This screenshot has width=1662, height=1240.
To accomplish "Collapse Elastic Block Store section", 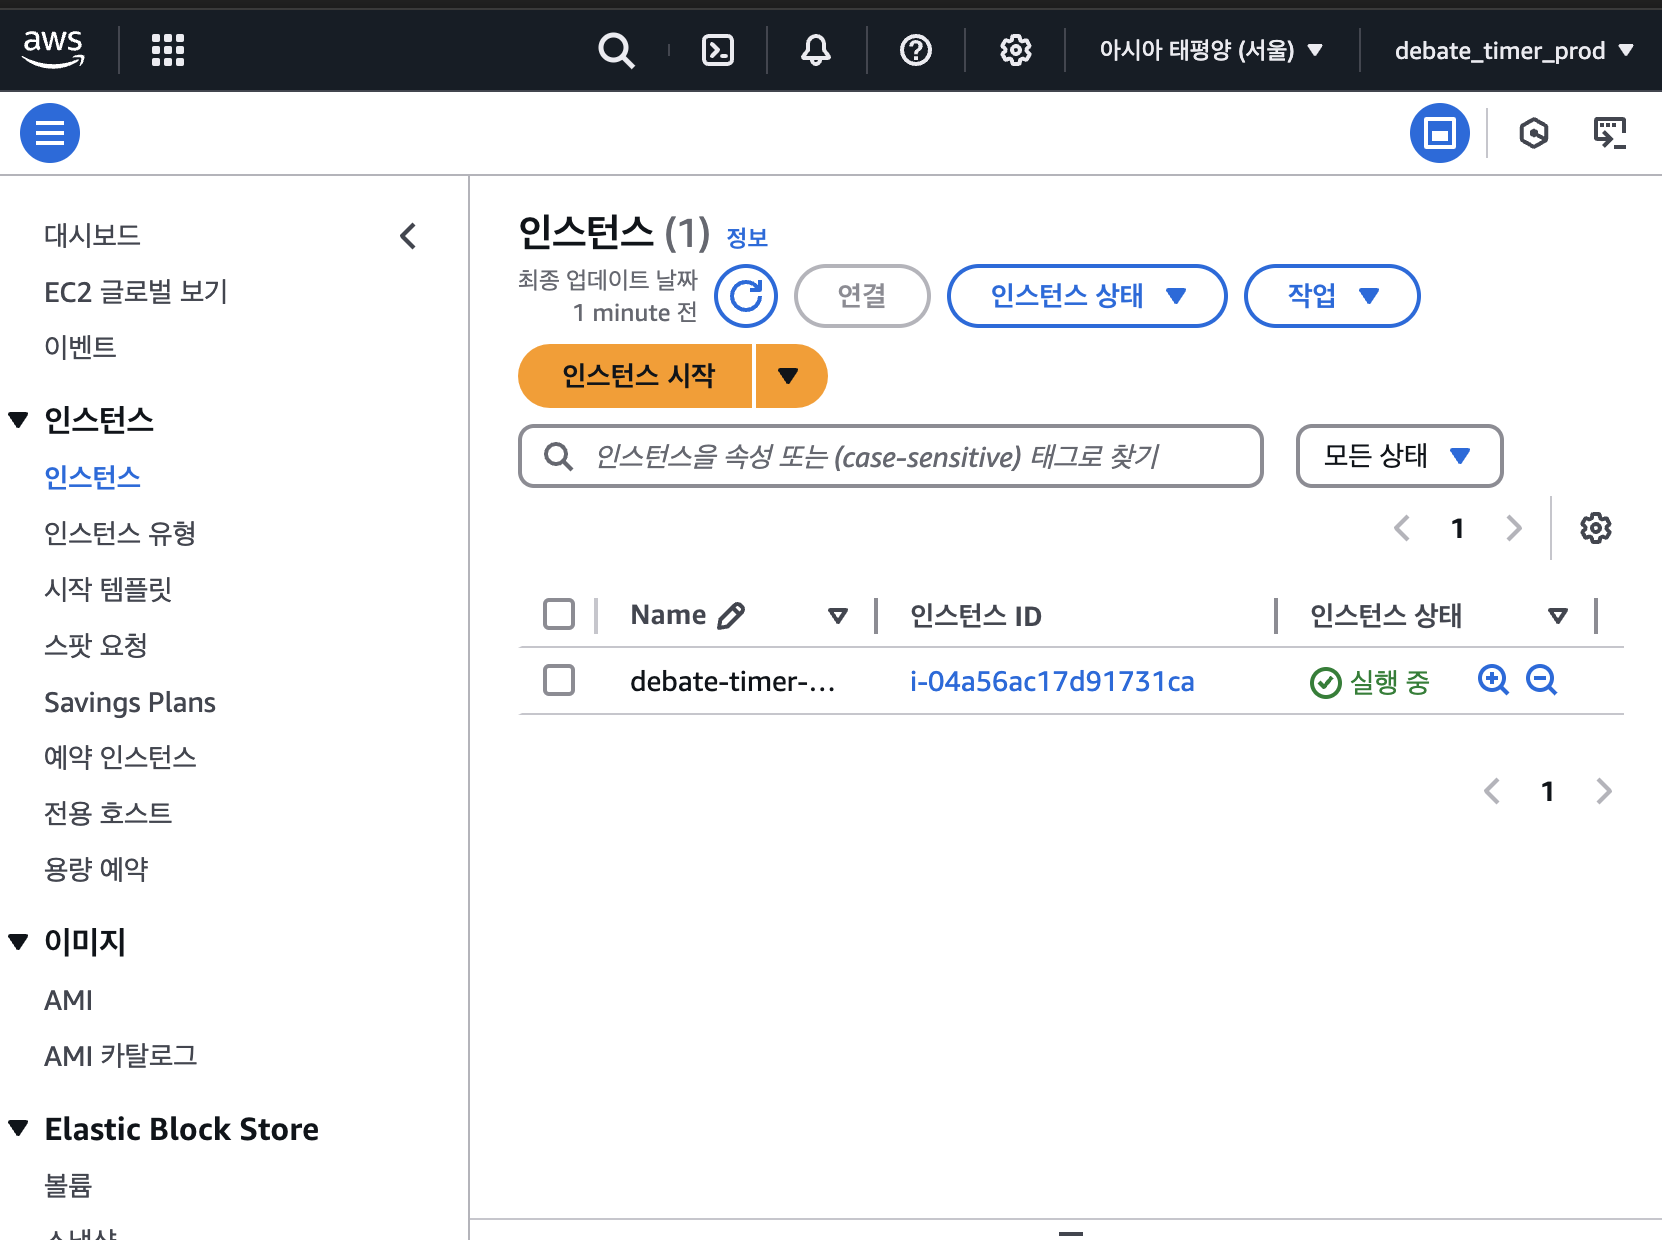I will 18,1128.
